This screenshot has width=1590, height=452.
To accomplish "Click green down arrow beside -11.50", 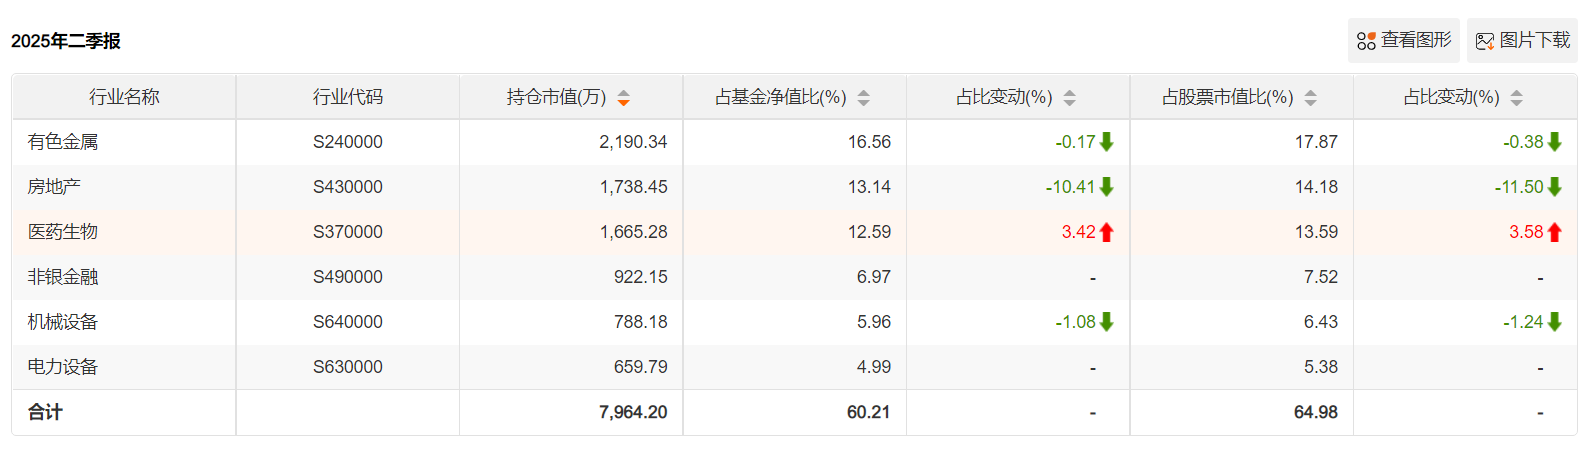I will coord(1554,187).
